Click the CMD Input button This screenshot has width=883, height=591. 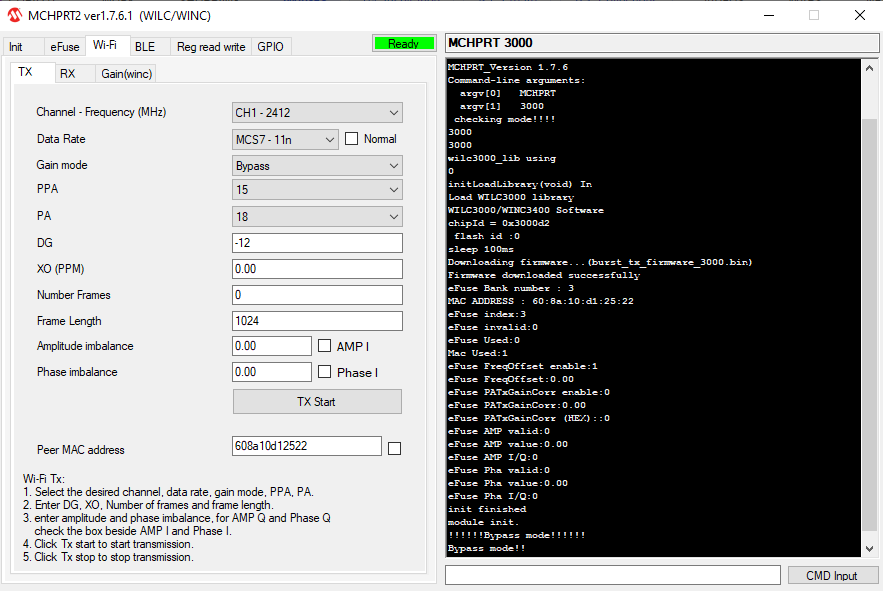(832, 575)
